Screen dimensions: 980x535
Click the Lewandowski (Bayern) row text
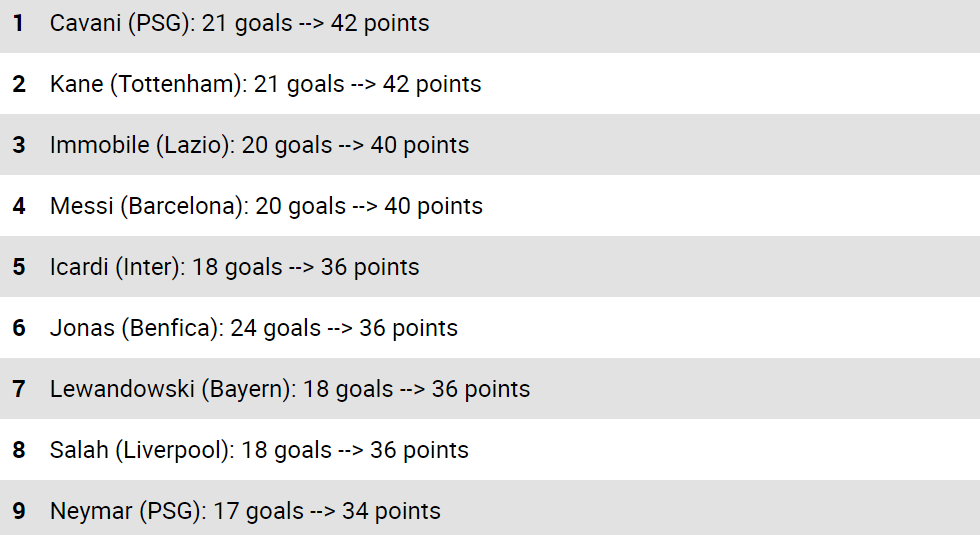click(290, 389)
